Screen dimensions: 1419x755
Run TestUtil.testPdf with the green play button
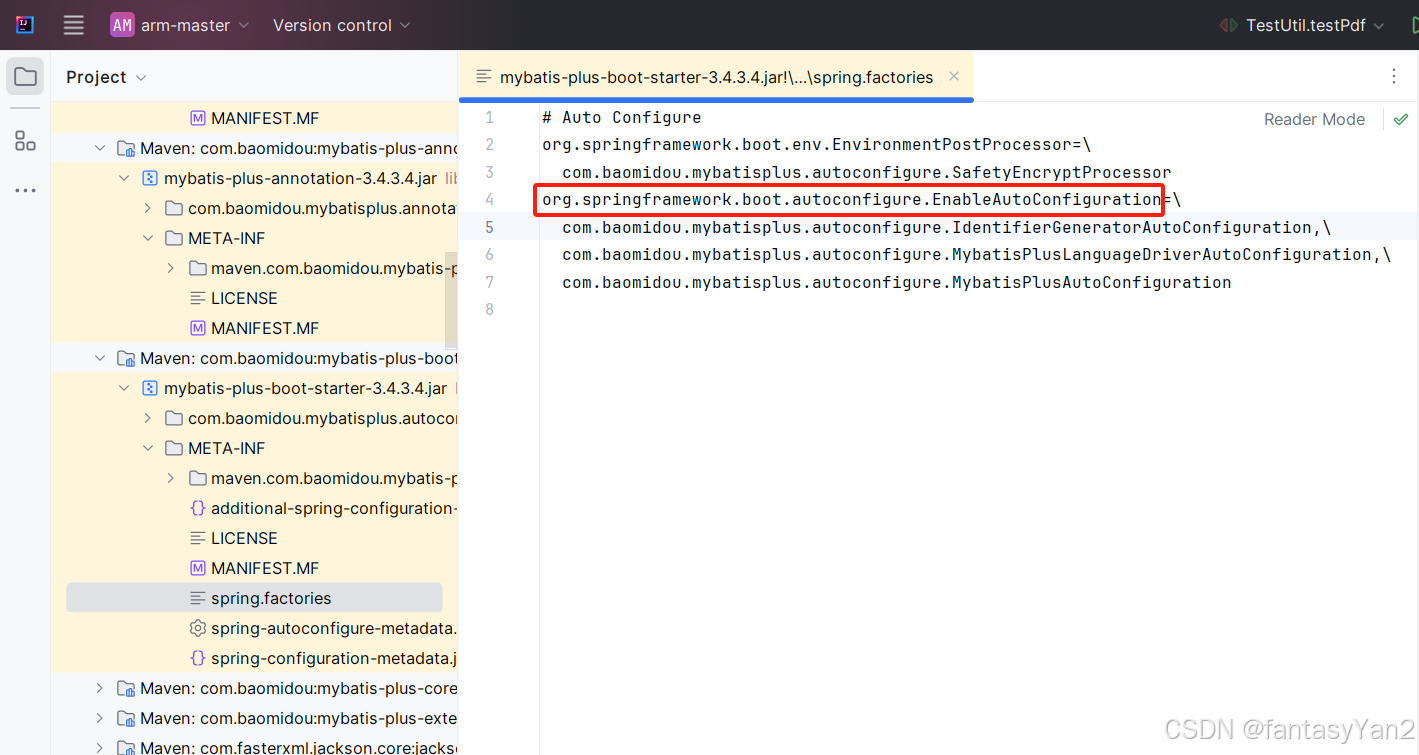point(1413,25)
